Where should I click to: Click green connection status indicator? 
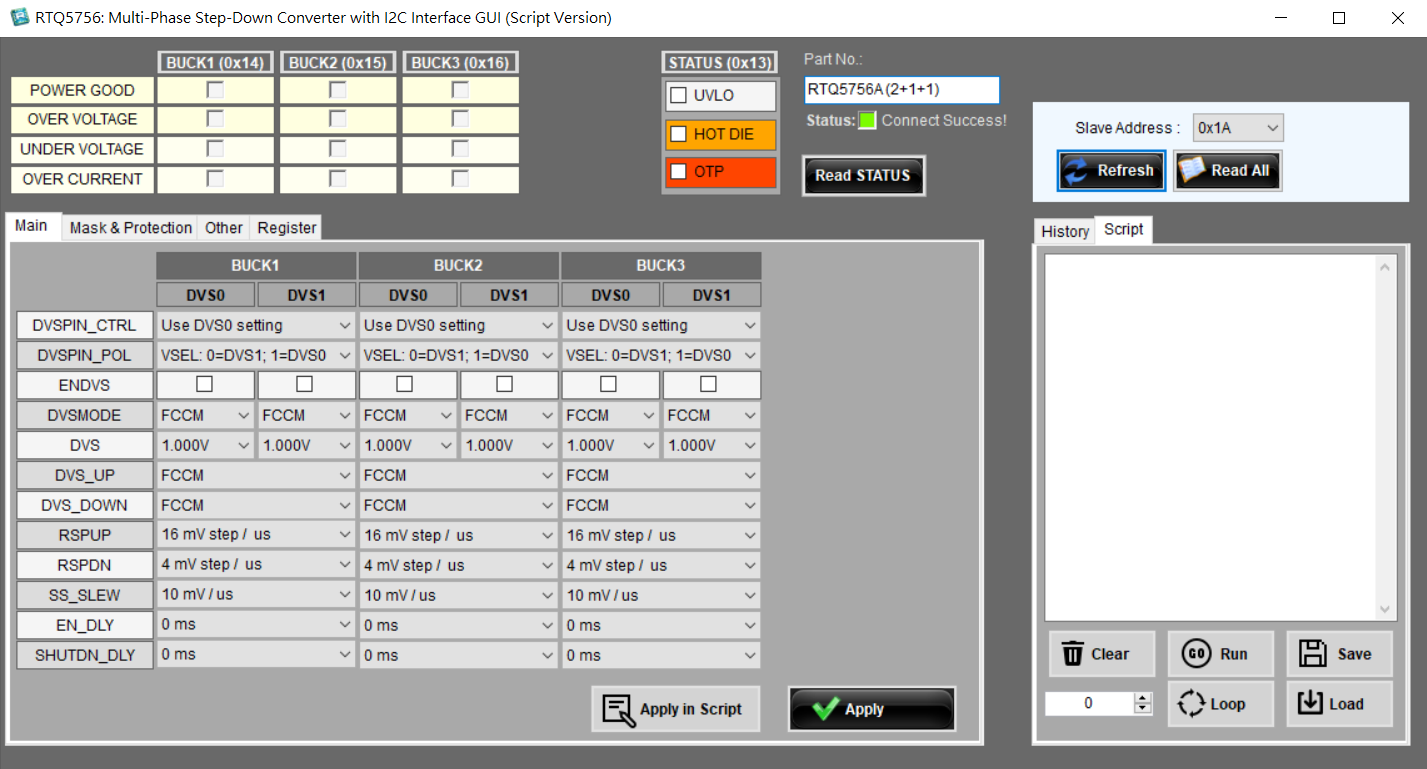[x=867, y=121]
